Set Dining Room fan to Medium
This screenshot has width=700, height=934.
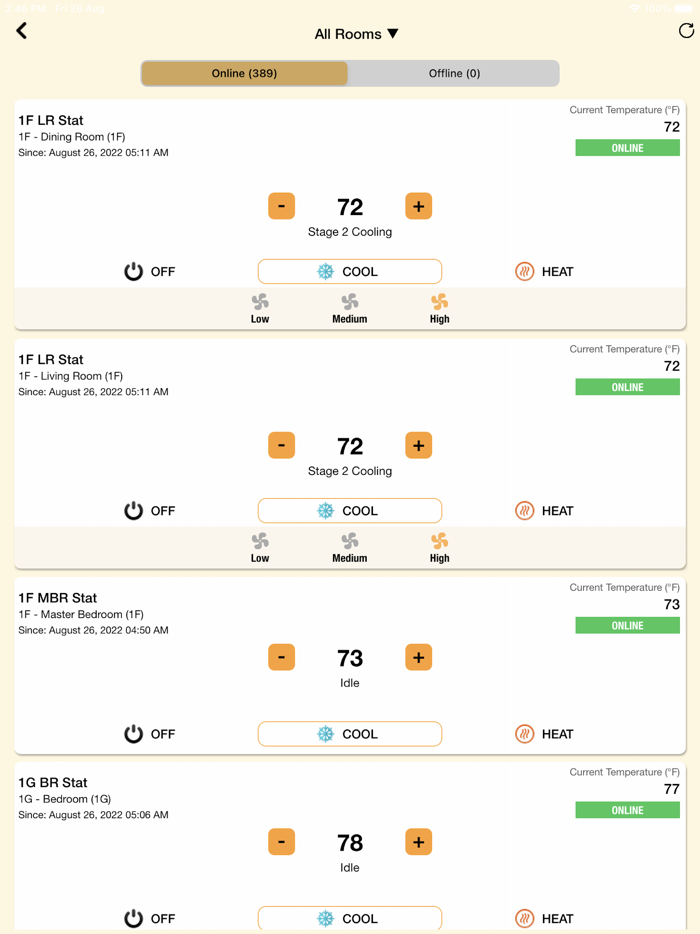click(349, 308)
